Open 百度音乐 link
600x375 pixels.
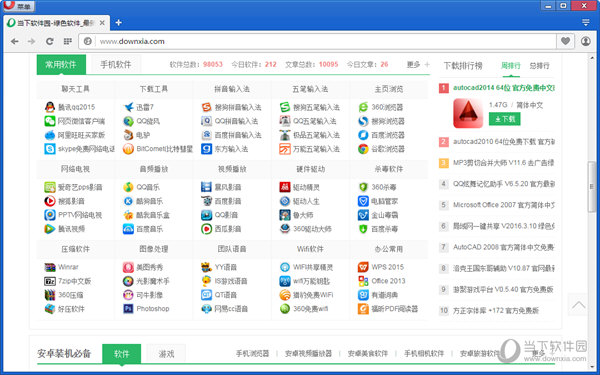pyautogui.click(x=150, y=229)
